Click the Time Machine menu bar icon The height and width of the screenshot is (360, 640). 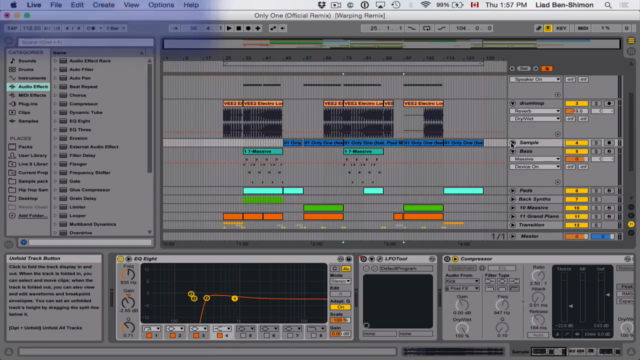click(396, 5)
